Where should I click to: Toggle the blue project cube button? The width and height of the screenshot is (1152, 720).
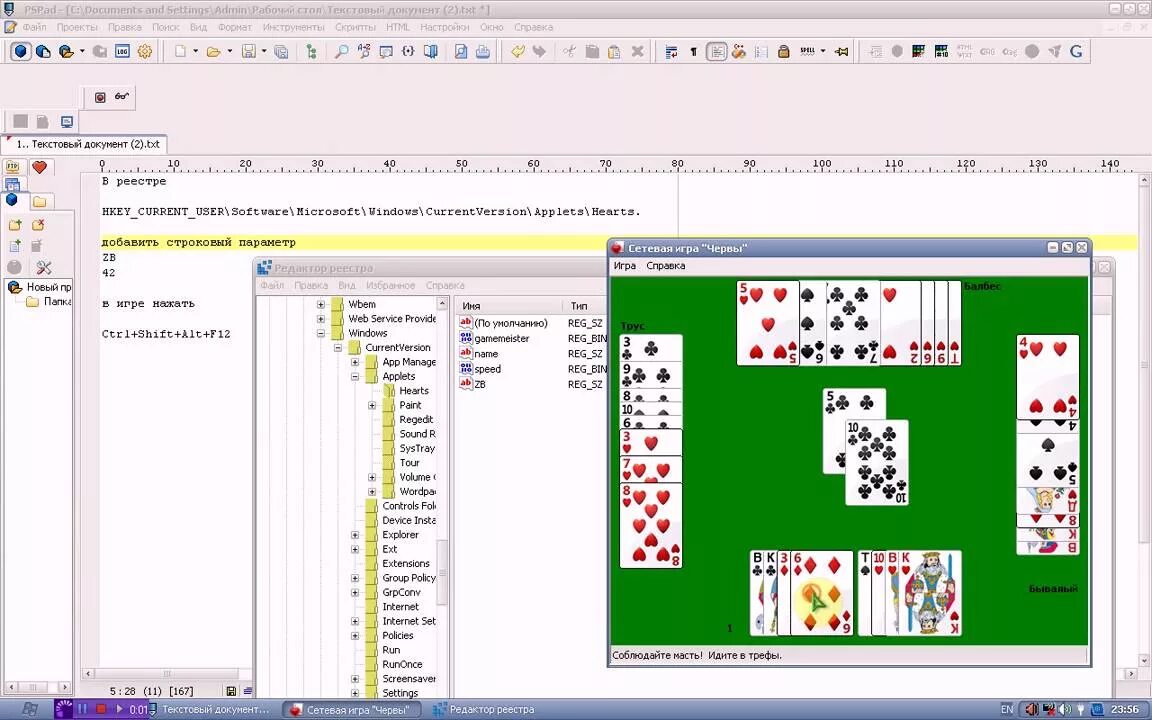tap(21, 51)
